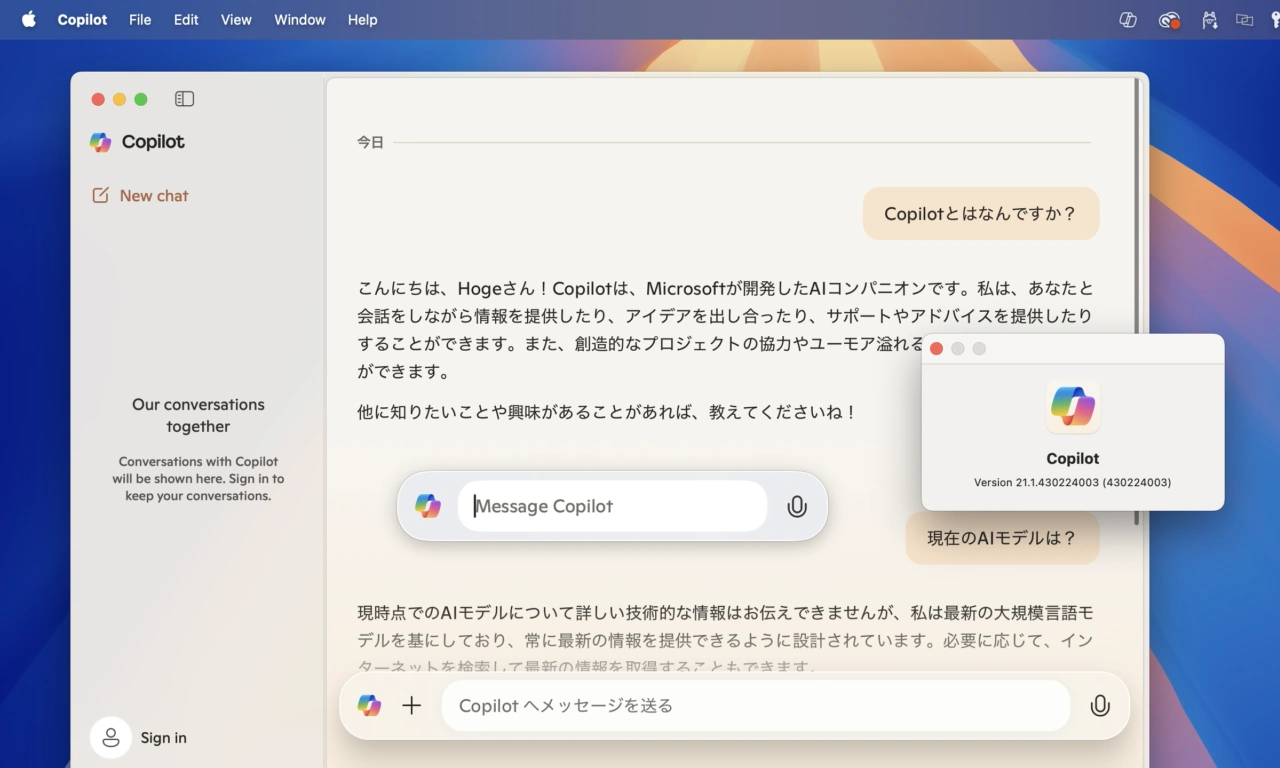
Task: Click the plus icon to add an attachment
Action: pos(411,706)
